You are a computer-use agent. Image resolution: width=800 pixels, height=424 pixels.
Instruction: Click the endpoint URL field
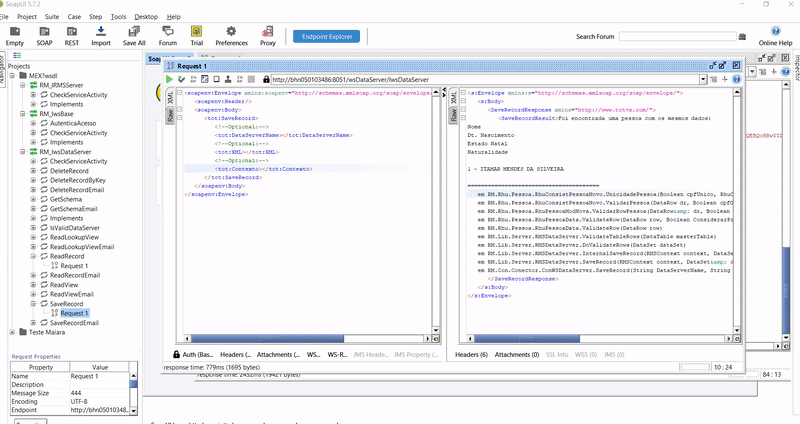pyautogui.click(x=485, y=80)
